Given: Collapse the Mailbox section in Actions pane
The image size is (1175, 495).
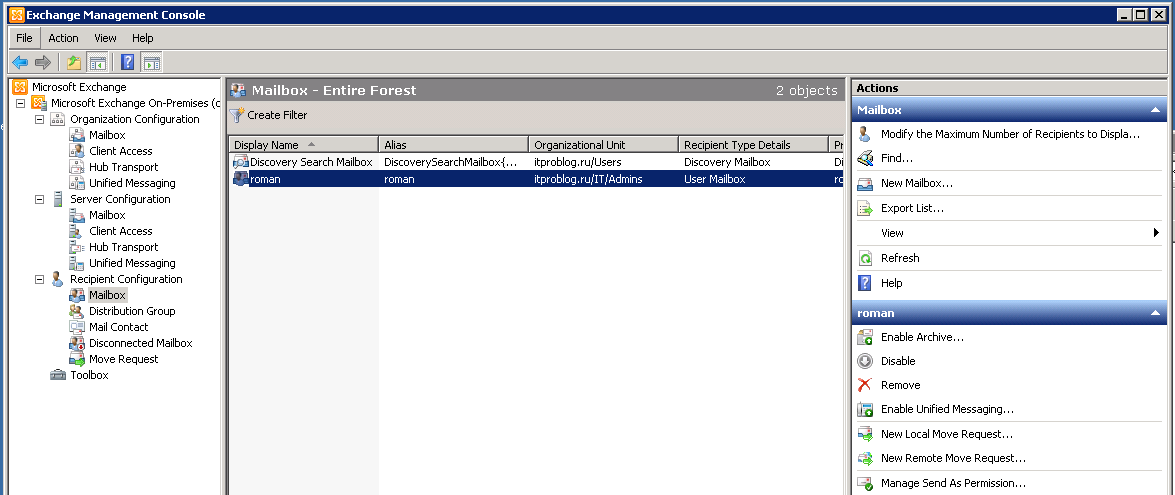Looking at the screenshot, I should [1155, 110].
